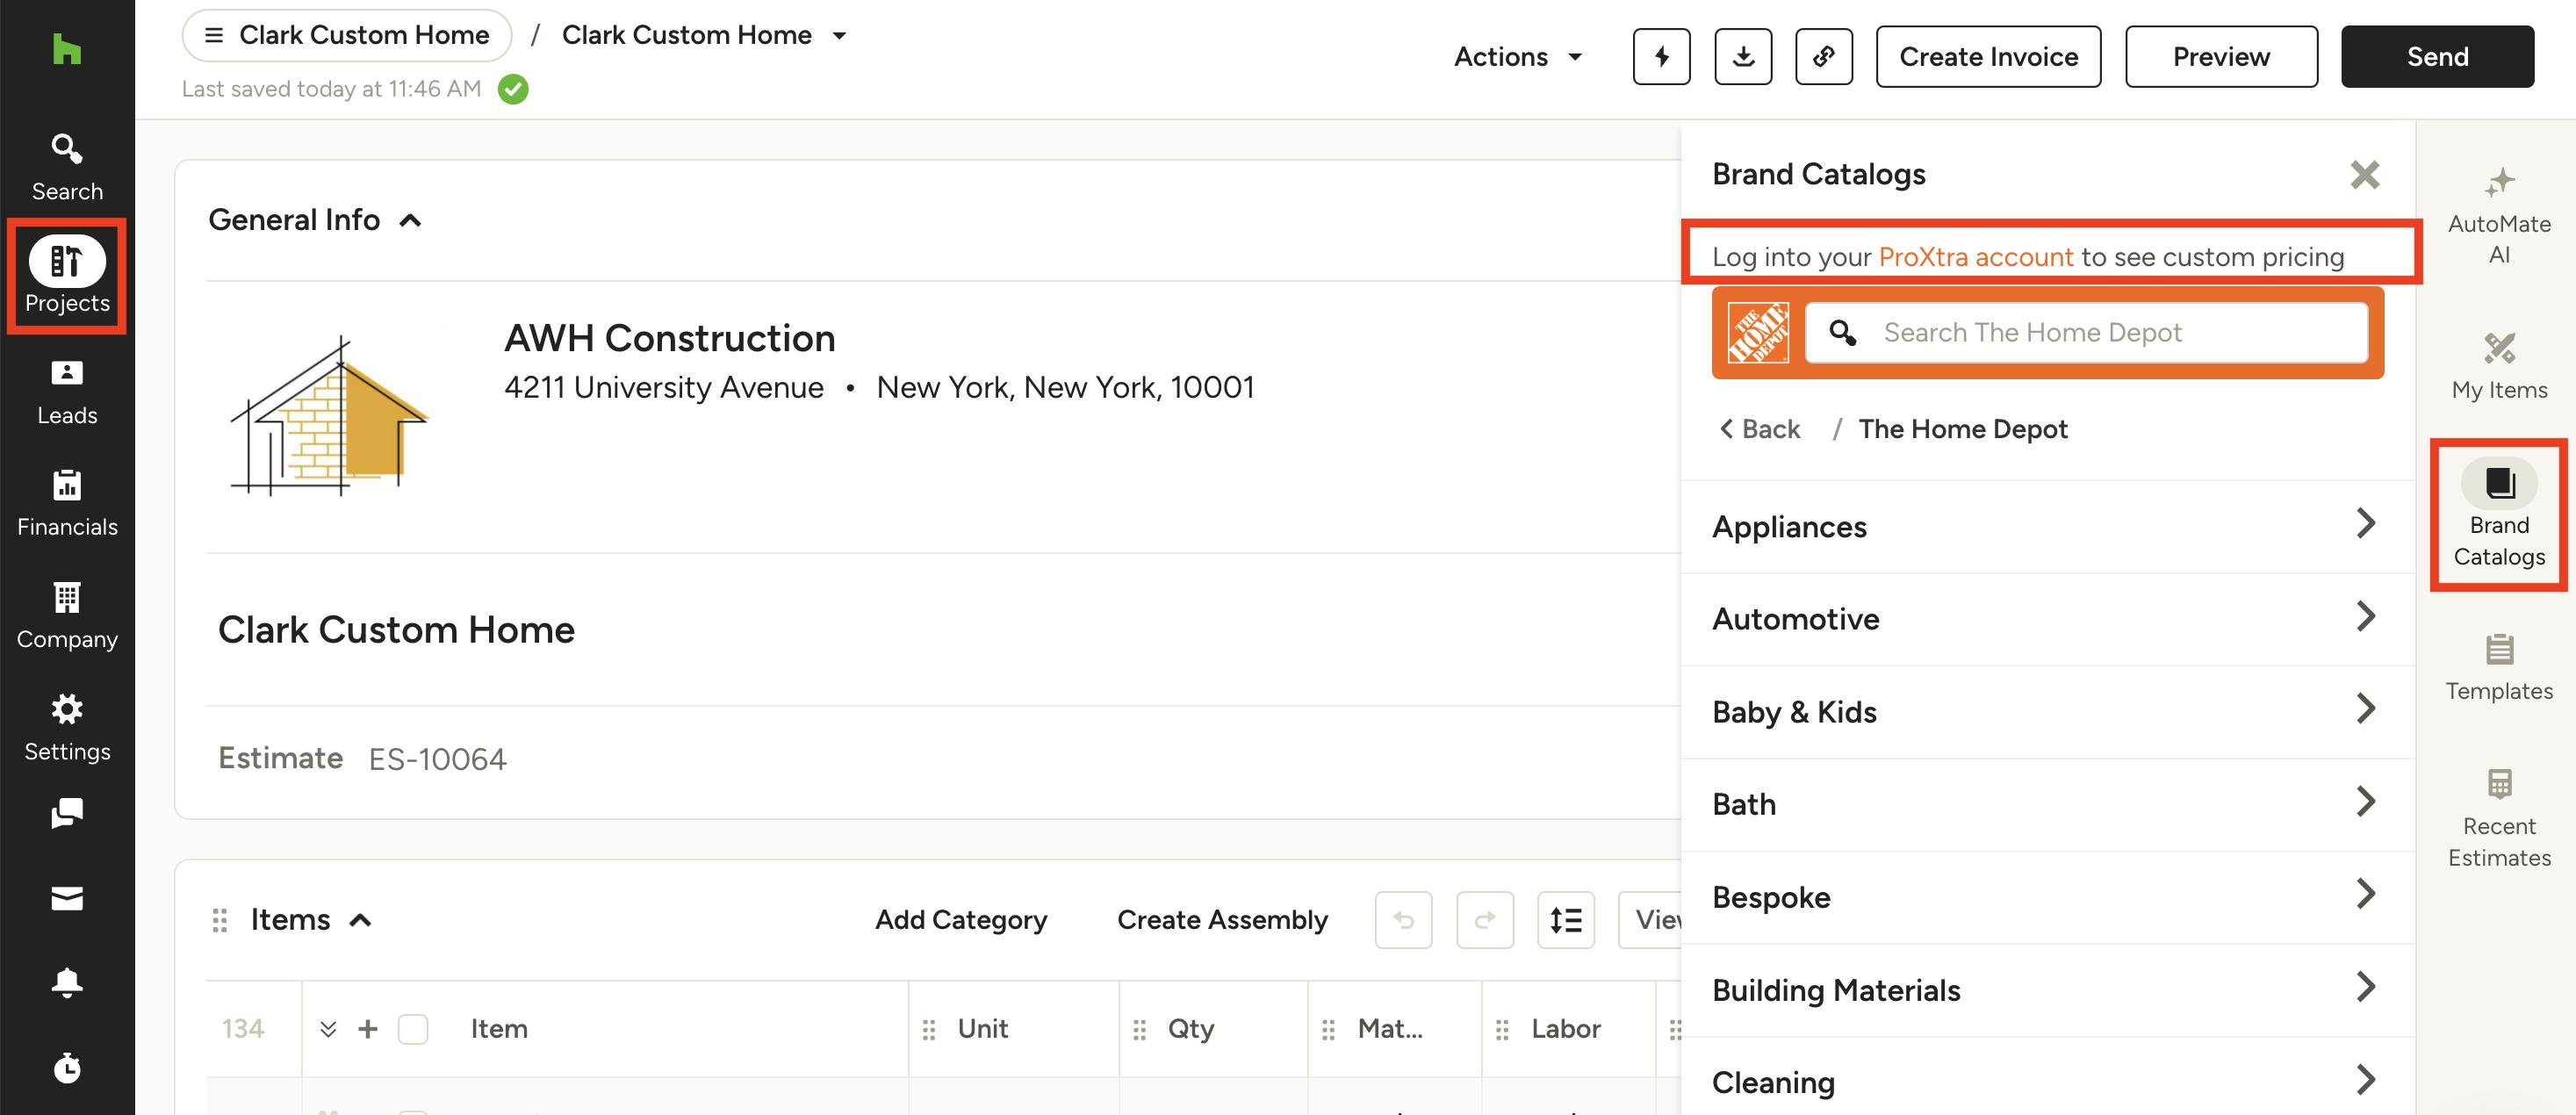
Task: Expand all rows double-chevron in Items header
Action: [x=328, y=1029]
